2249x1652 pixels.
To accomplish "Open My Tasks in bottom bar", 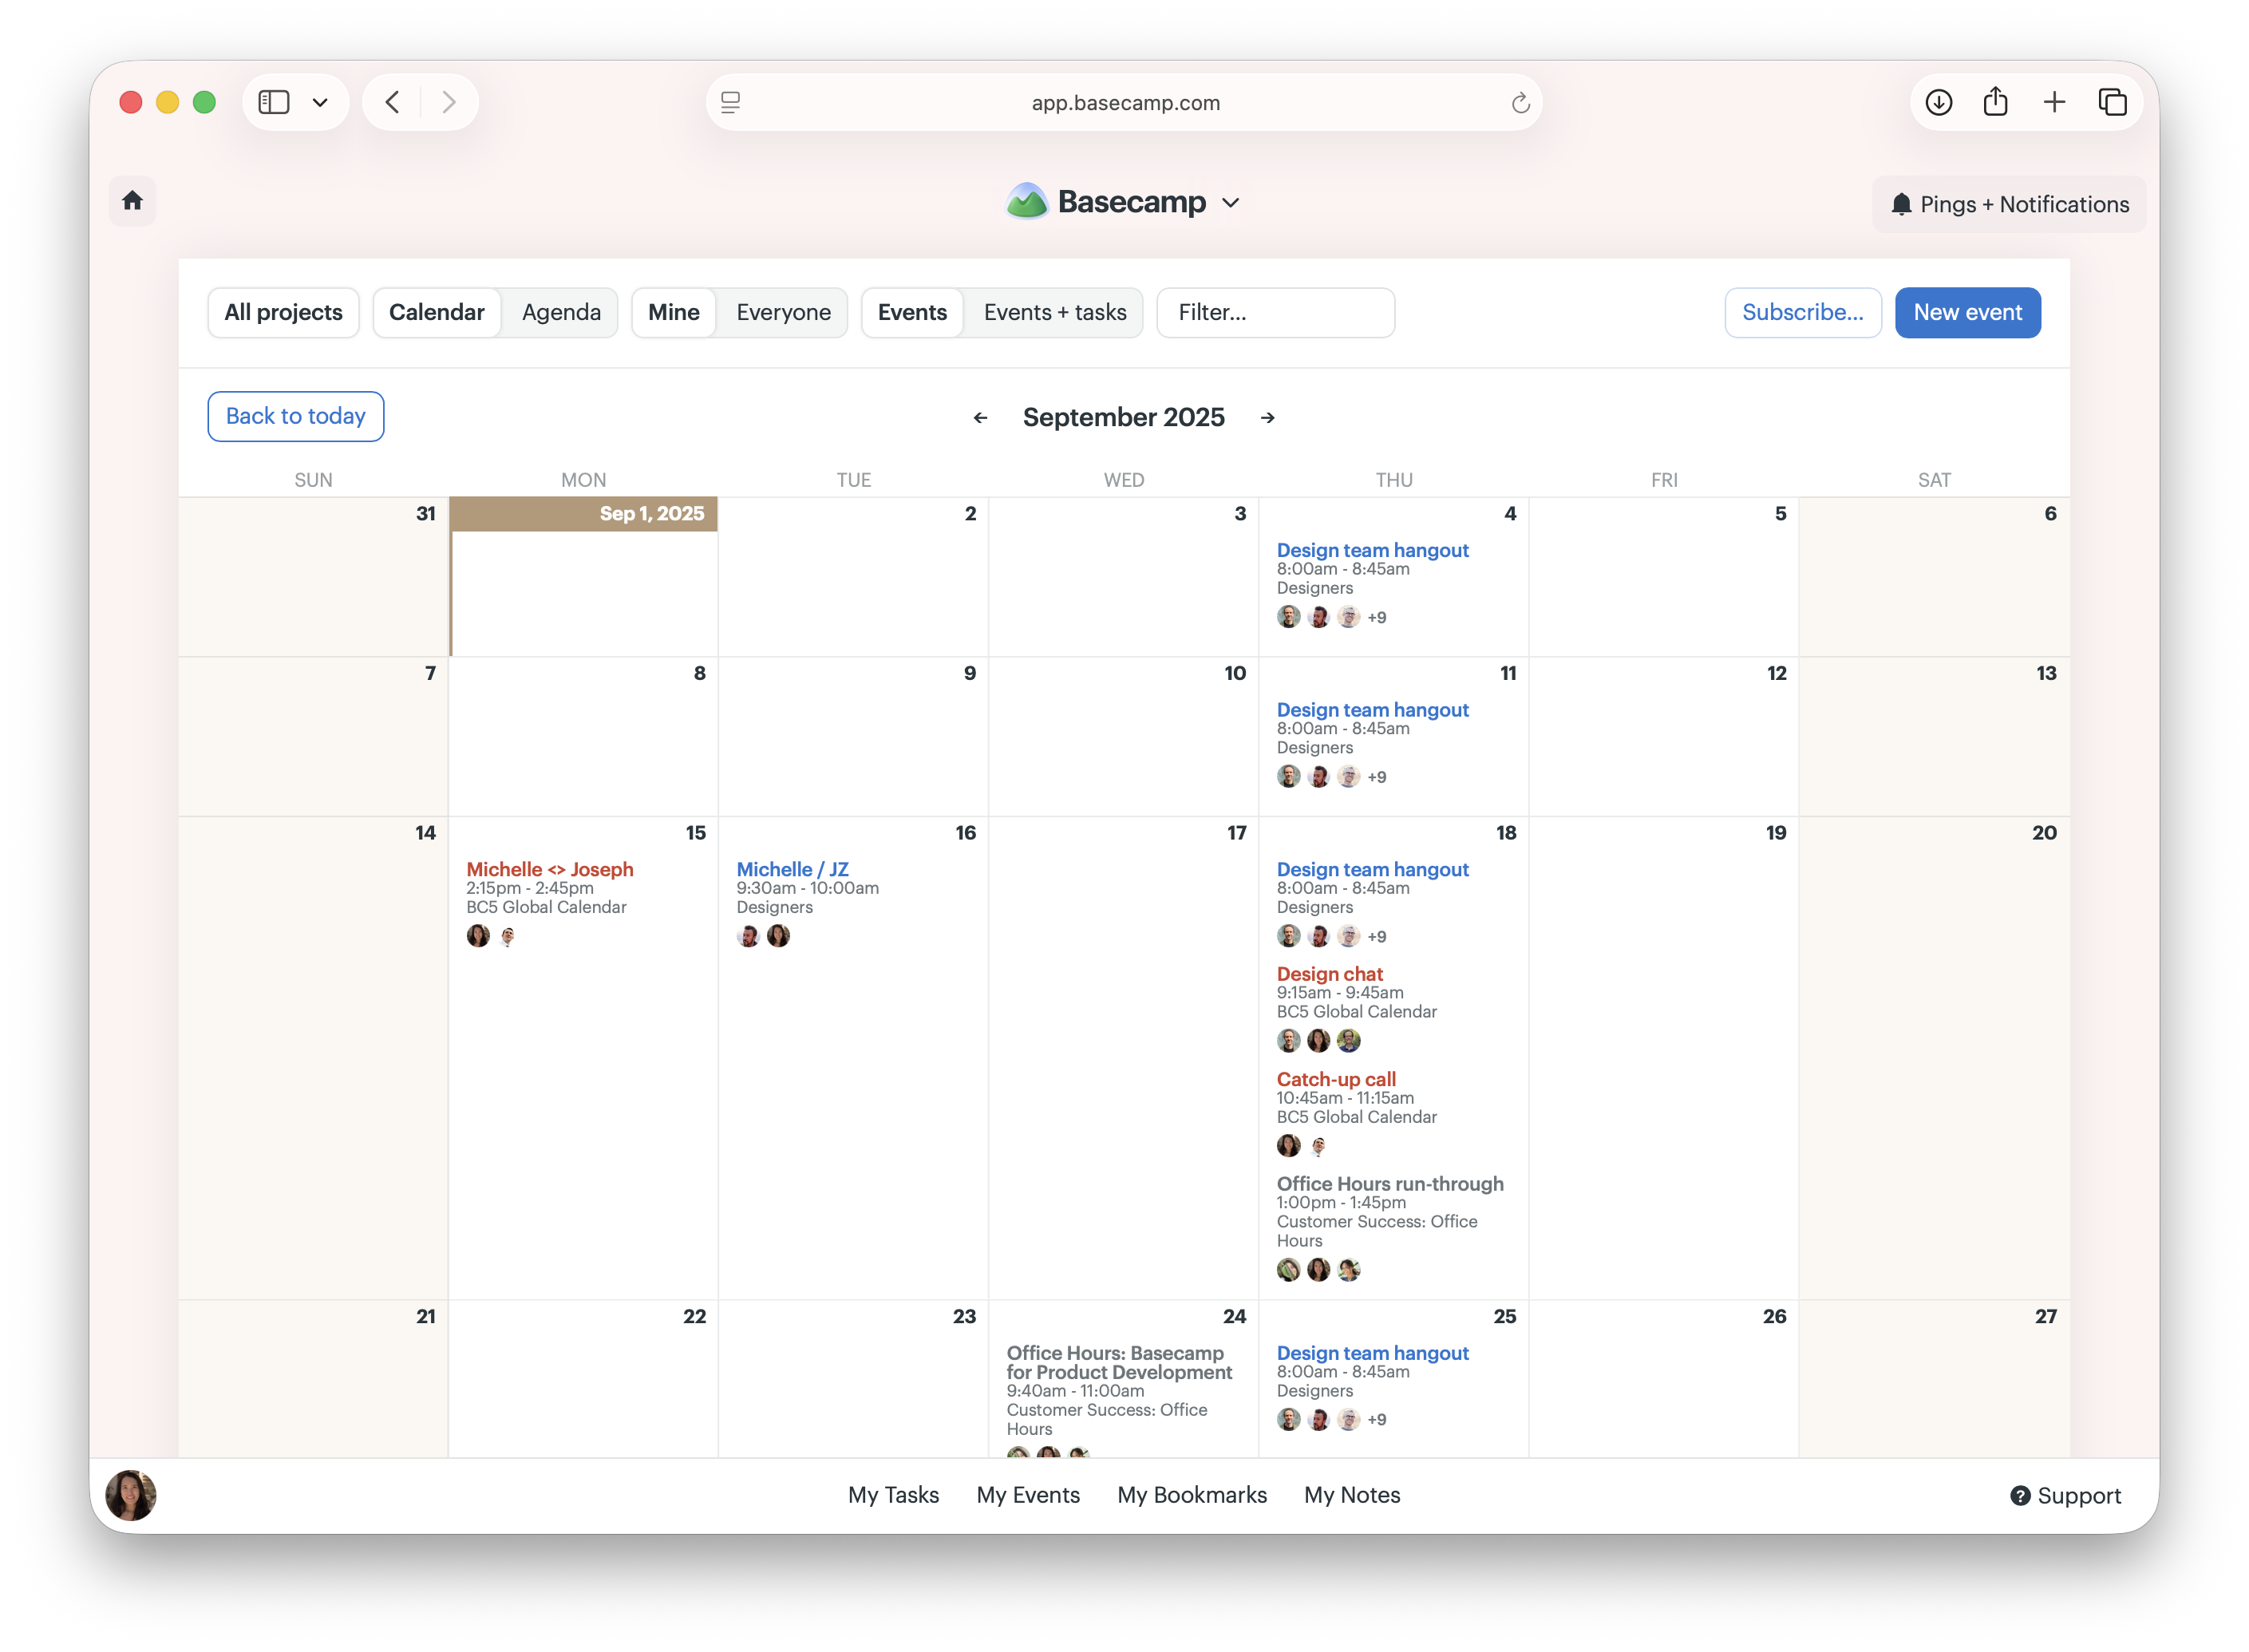I will pyautogui.click(x=893, y=1495).
